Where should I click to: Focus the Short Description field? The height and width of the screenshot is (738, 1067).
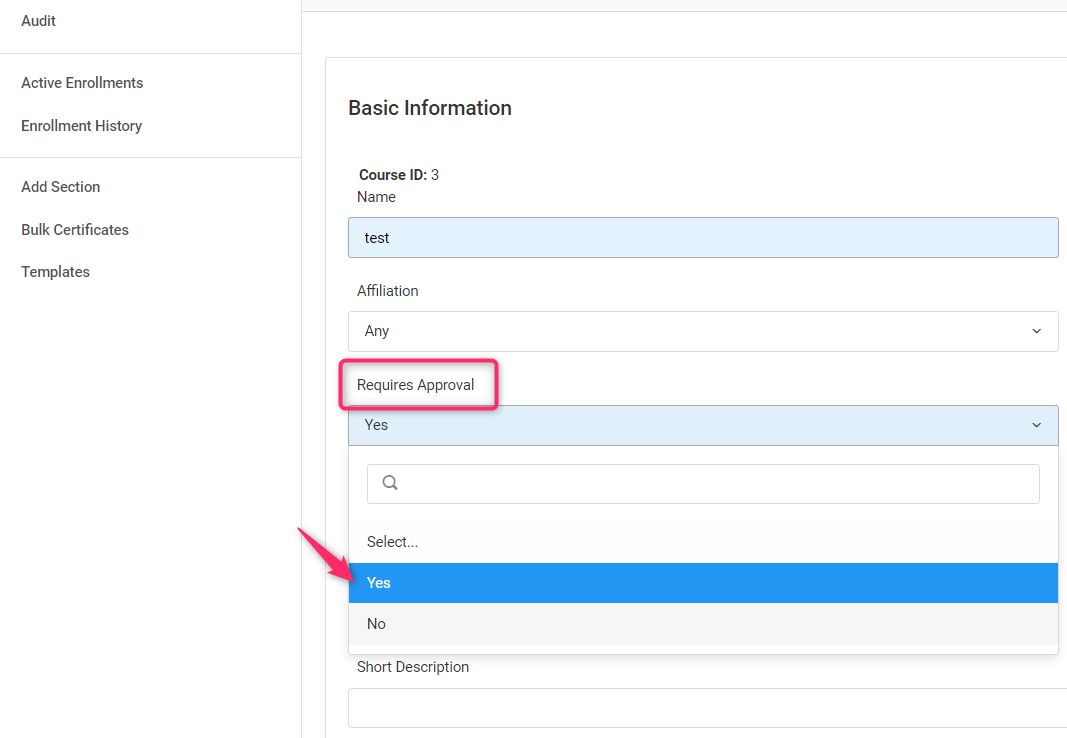pos(707,708)
